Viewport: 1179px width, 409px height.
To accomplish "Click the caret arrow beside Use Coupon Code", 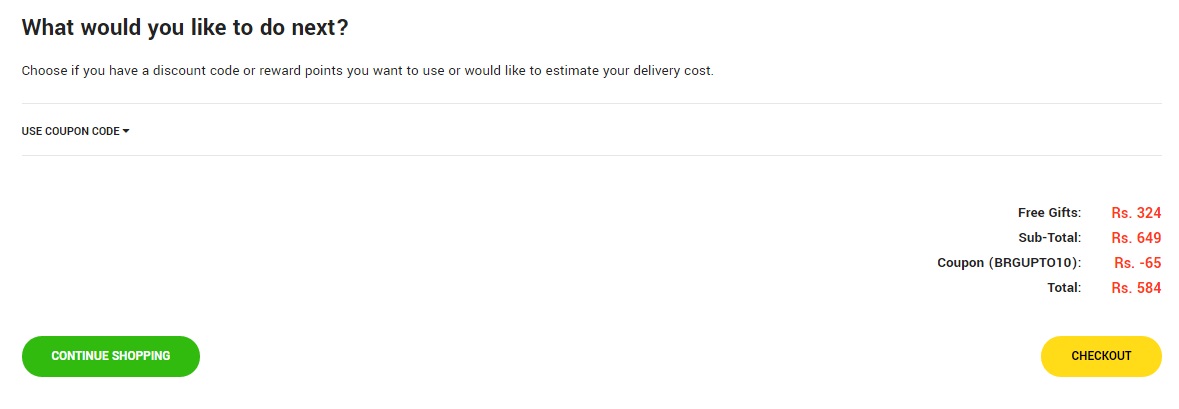I will point(126,131).
